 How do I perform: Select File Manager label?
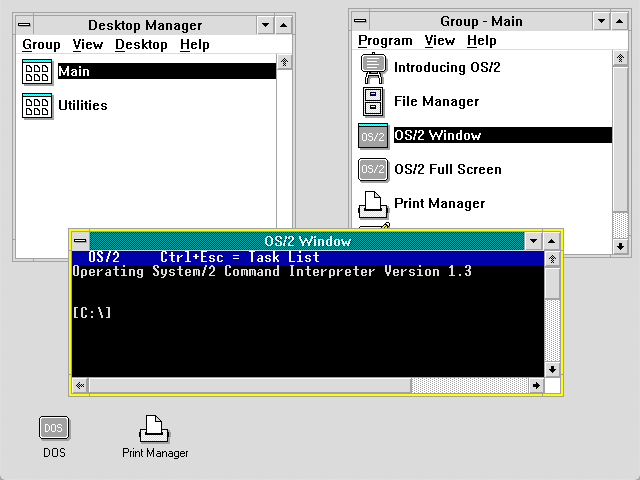(437, 101)
